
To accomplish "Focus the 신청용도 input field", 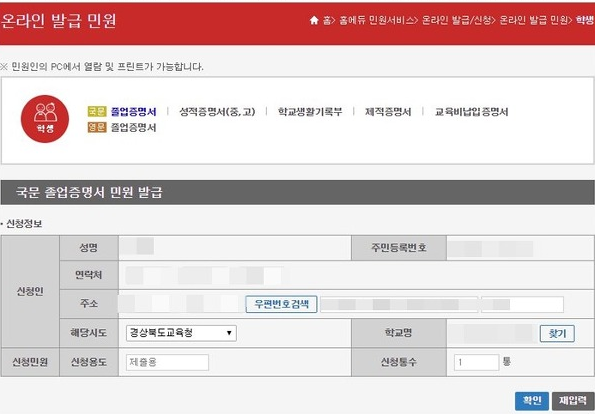I will (167, 362).
